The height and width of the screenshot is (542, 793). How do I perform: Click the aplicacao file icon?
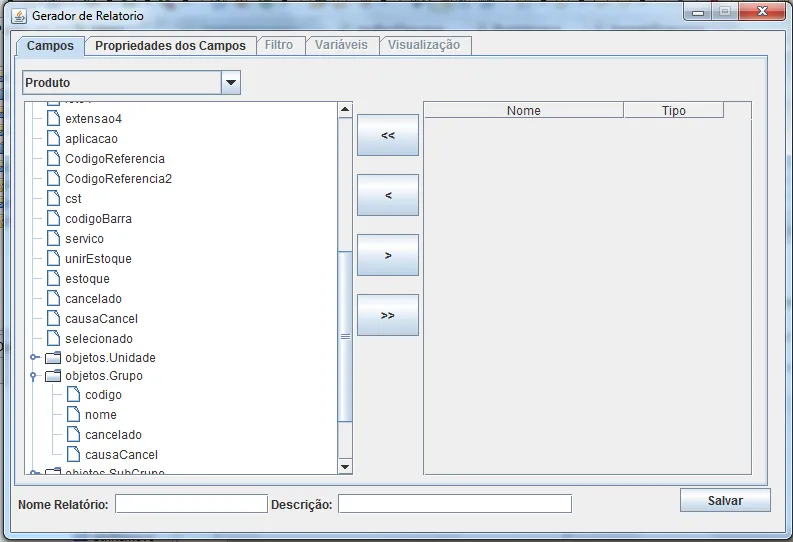pyautogui.click(x=53, y=138)
